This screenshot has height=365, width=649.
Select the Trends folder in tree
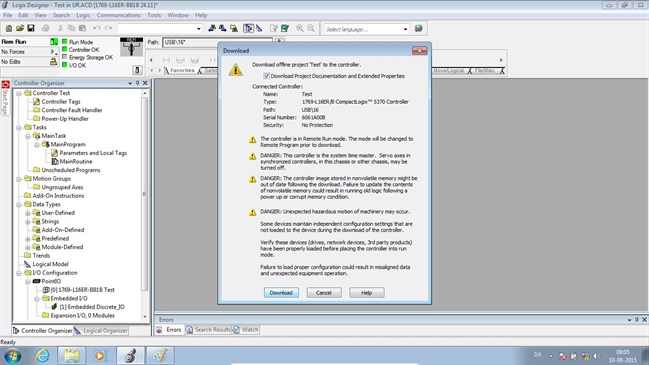tap(41, 256)
